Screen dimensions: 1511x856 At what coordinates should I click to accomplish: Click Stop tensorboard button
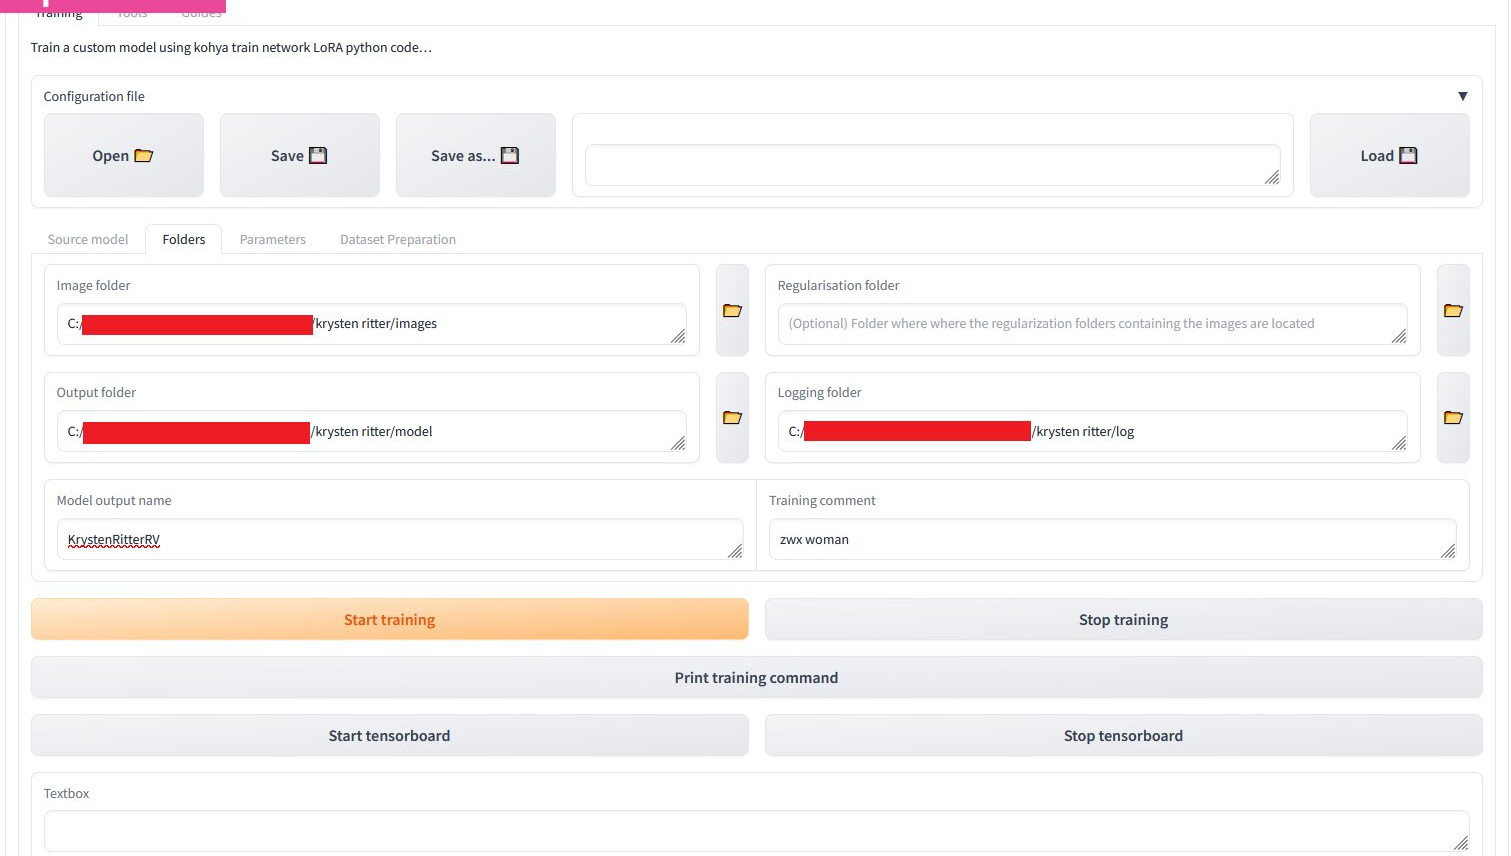[x=1123, y=736]
